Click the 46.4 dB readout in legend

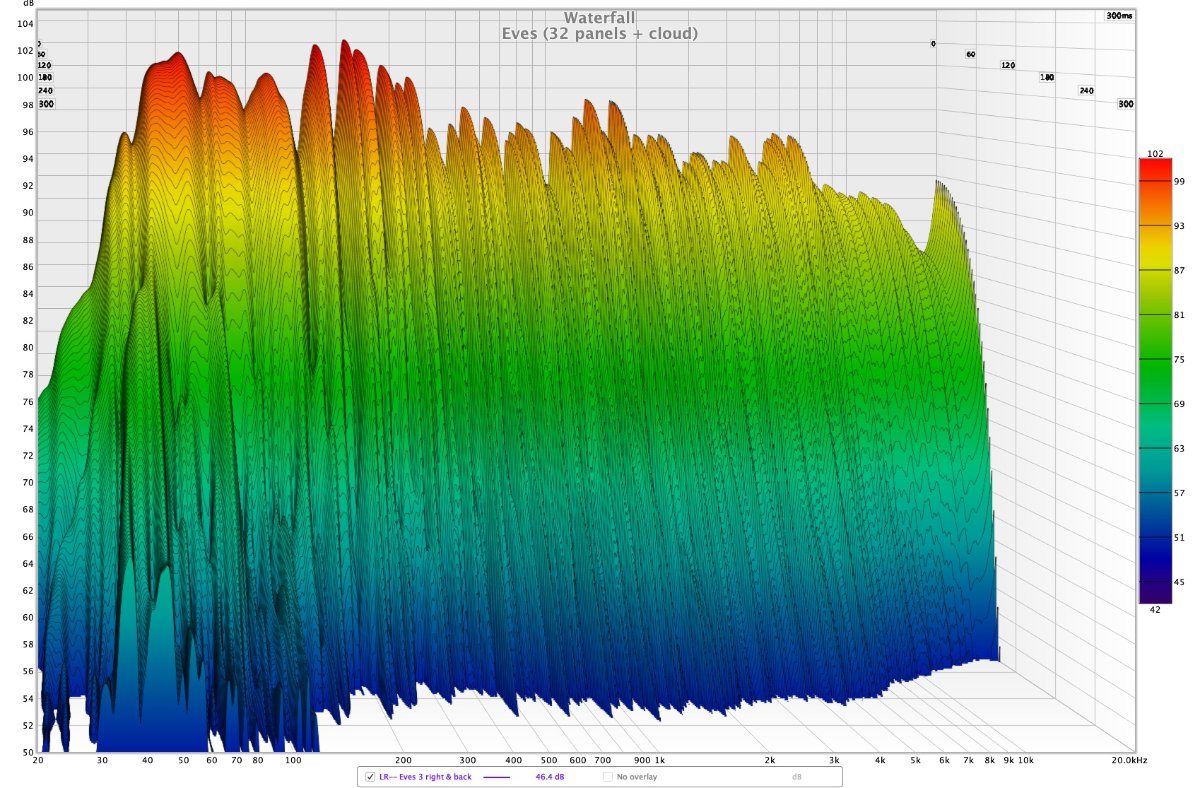pyautogui.click(x=551, y=776)
